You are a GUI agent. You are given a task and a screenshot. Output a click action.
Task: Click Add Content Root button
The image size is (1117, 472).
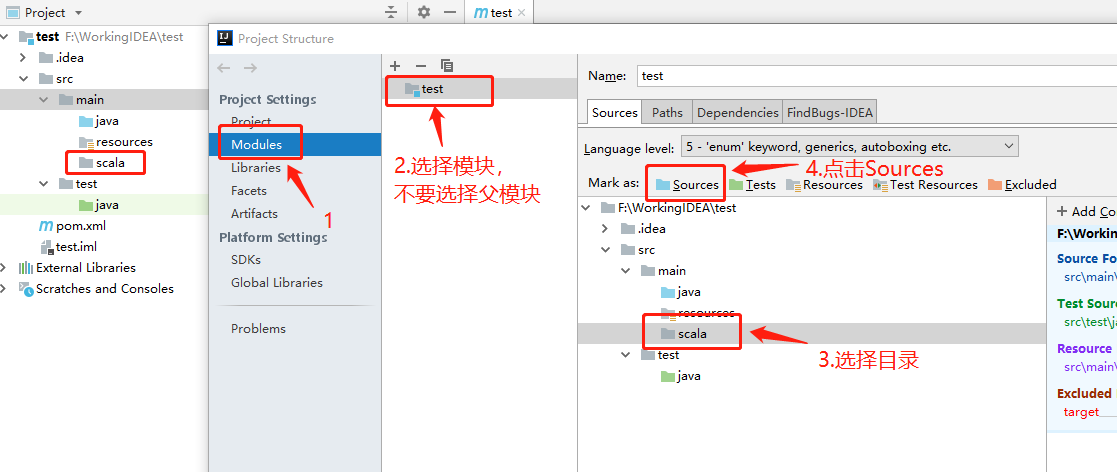[x=1086, y=211]
